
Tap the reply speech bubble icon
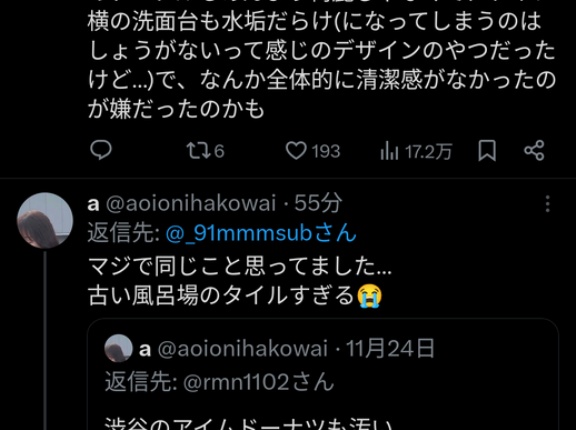(101, 151)
